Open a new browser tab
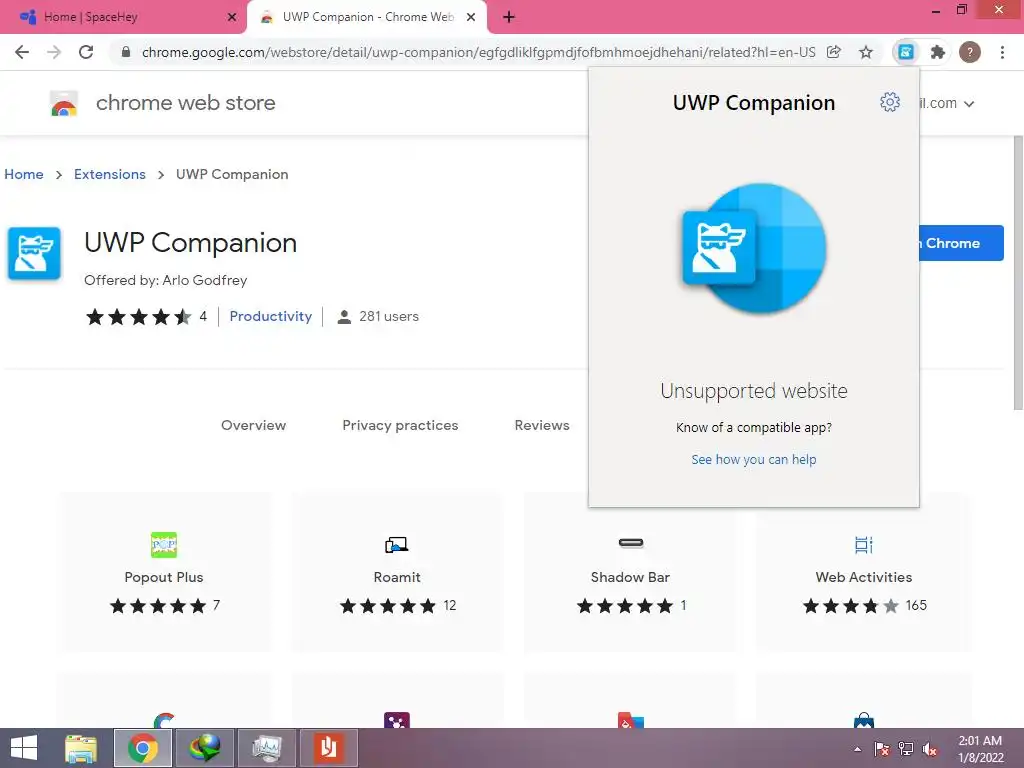The height and width of the screenshot is (768, 1024). (x=509, y=18)
